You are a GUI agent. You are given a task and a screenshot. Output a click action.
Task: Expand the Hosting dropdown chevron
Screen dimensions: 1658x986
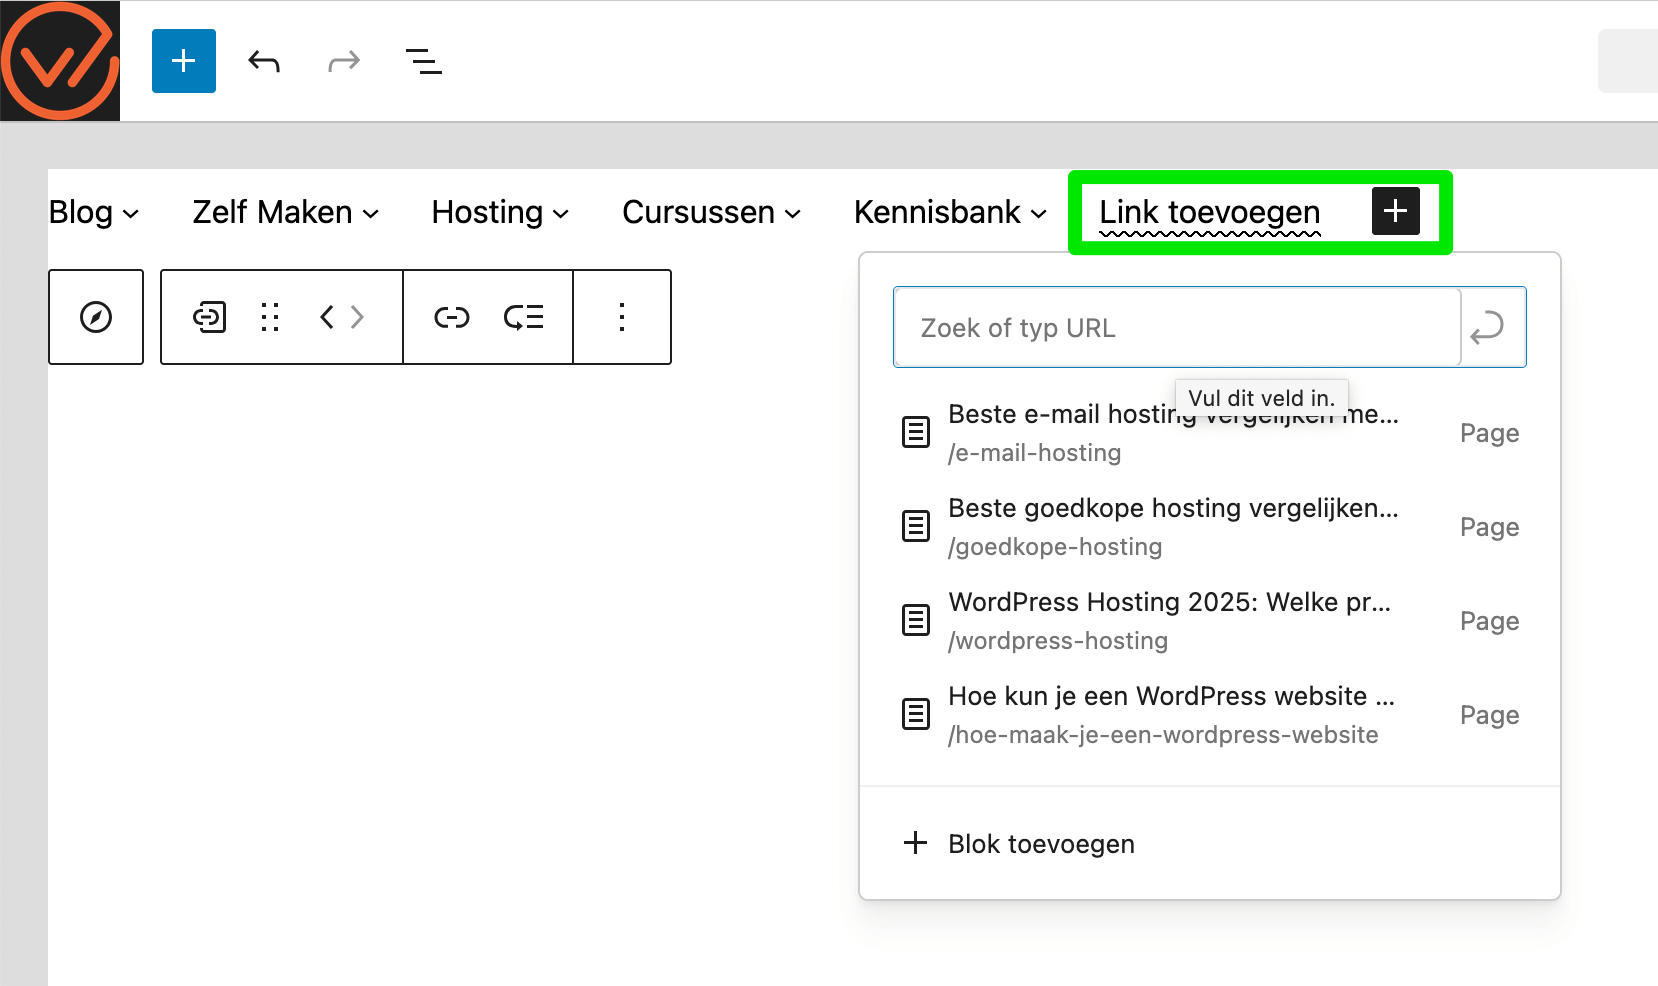pyautogui.click(x=561, y=213)
